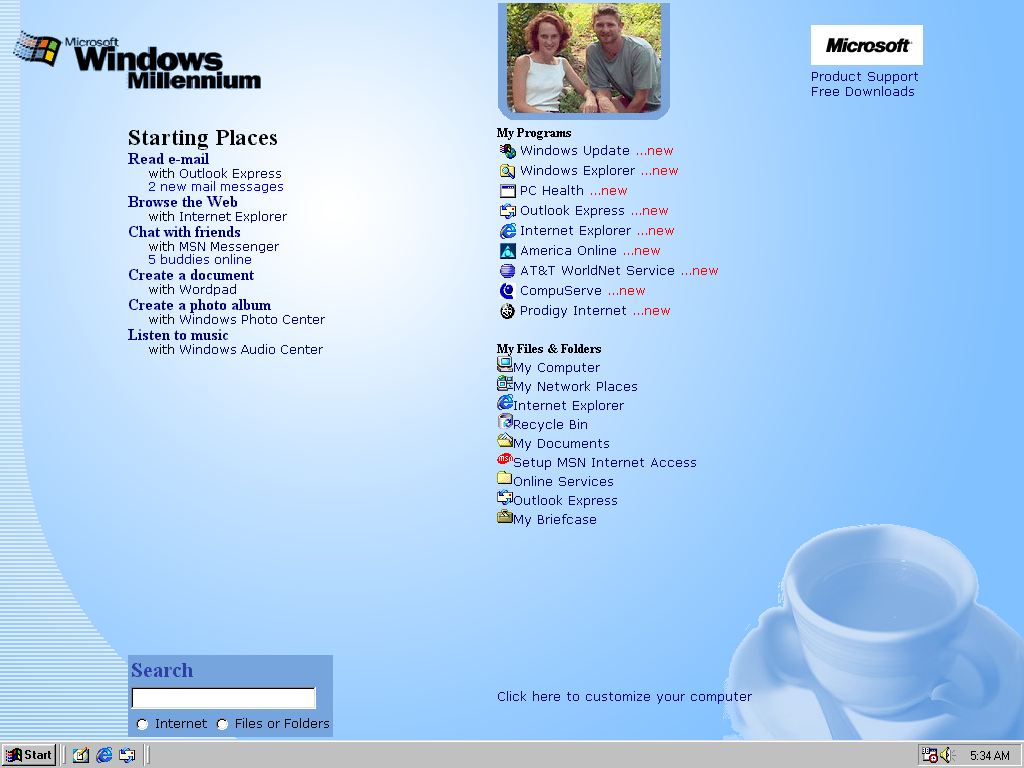Click the Product Support link

(864, 77)
